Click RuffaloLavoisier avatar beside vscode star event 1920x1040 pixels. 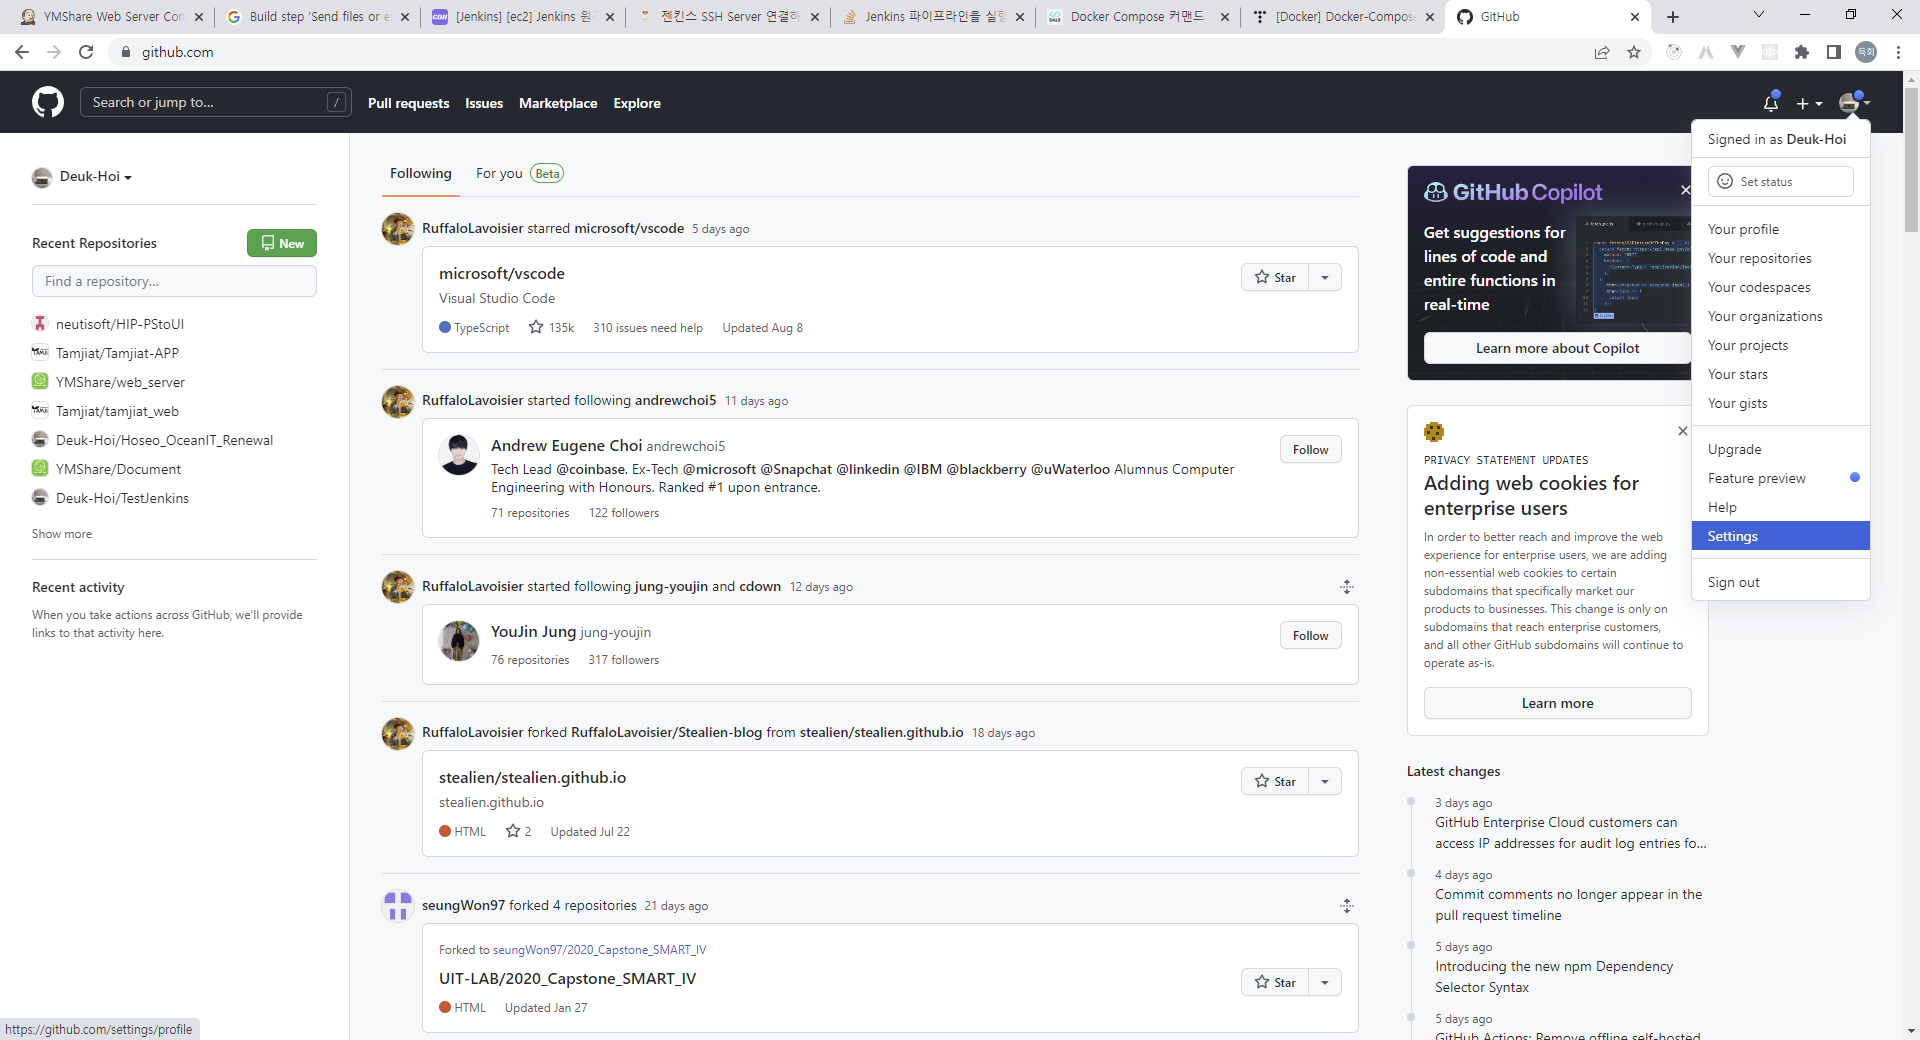(398, 229)
